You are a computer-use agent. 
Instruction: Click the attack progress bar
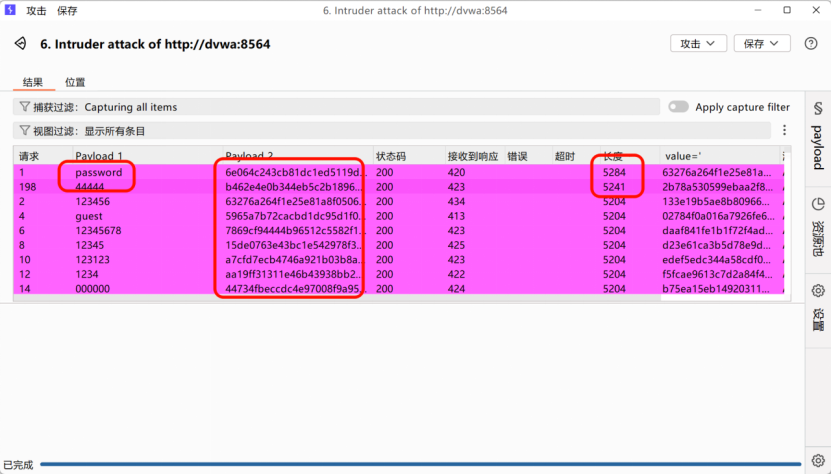[x=420, y=465]
